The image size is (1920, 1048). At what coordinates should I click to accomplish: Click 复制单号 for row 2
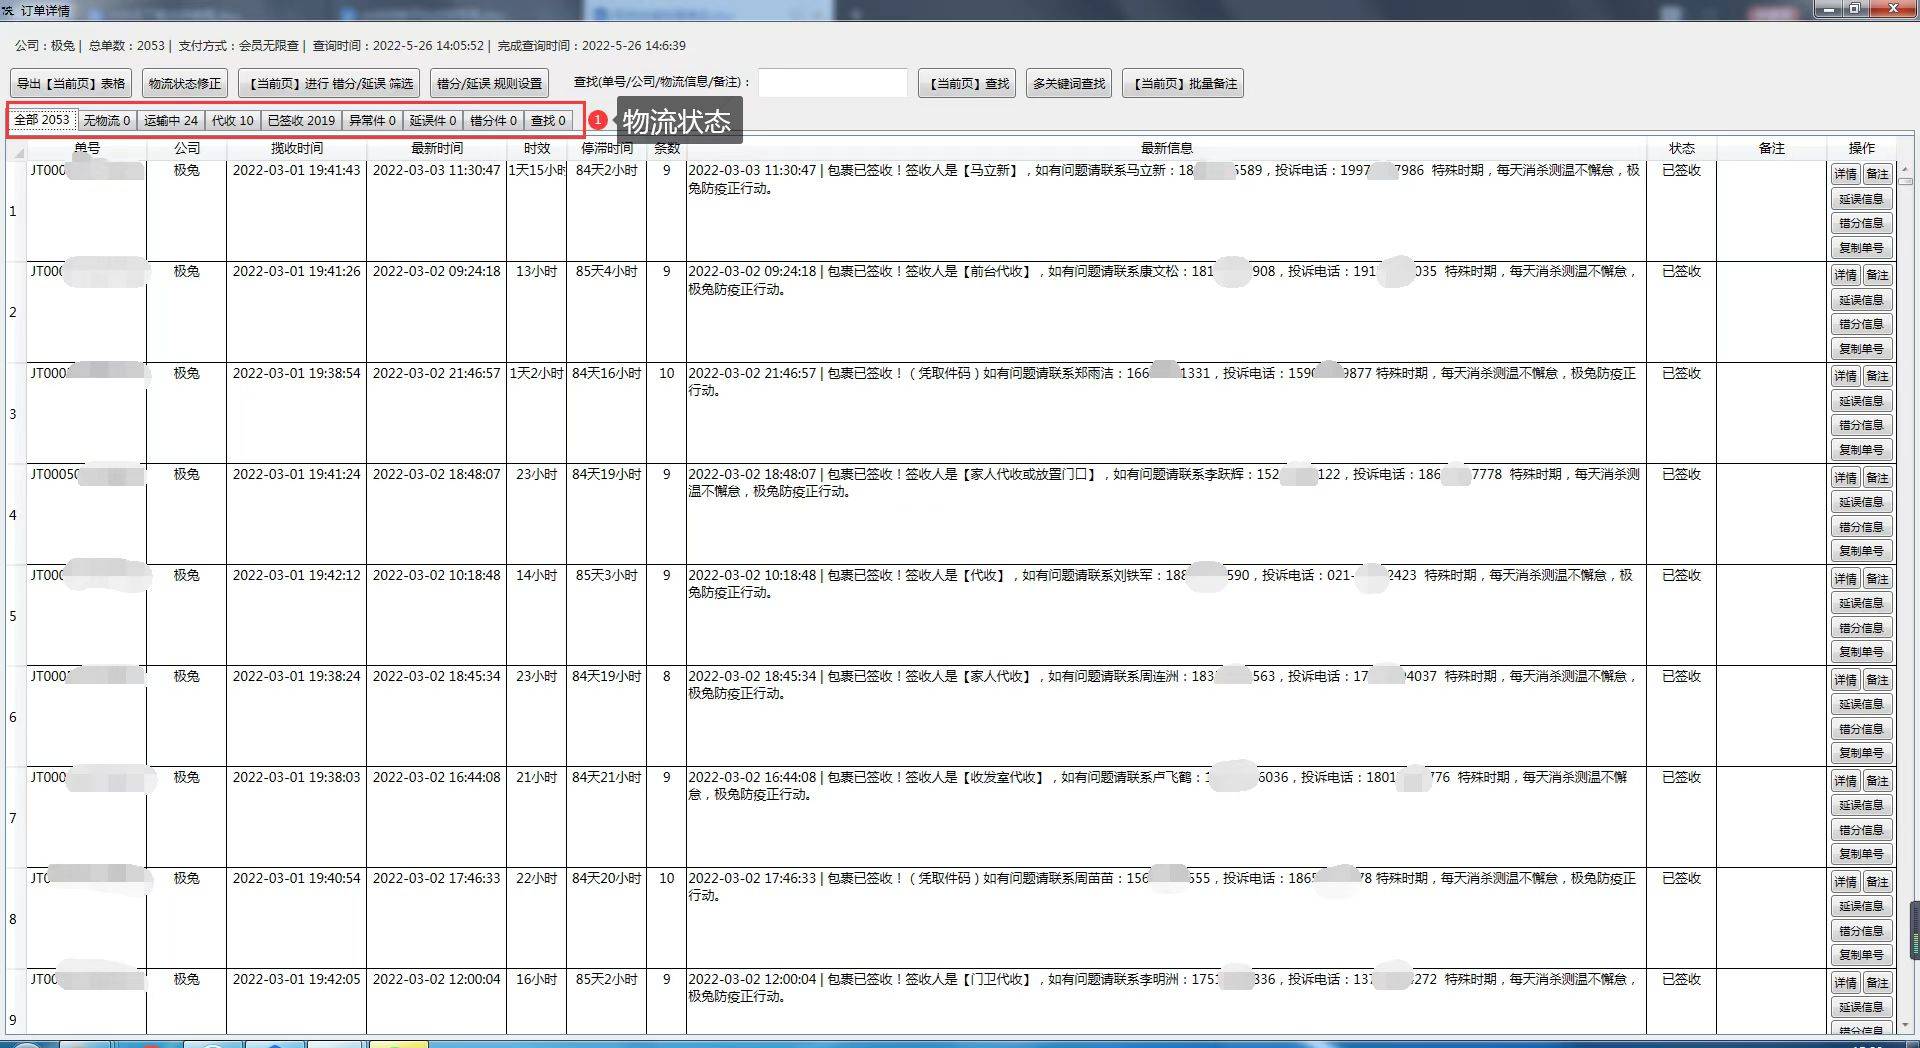1861,349
